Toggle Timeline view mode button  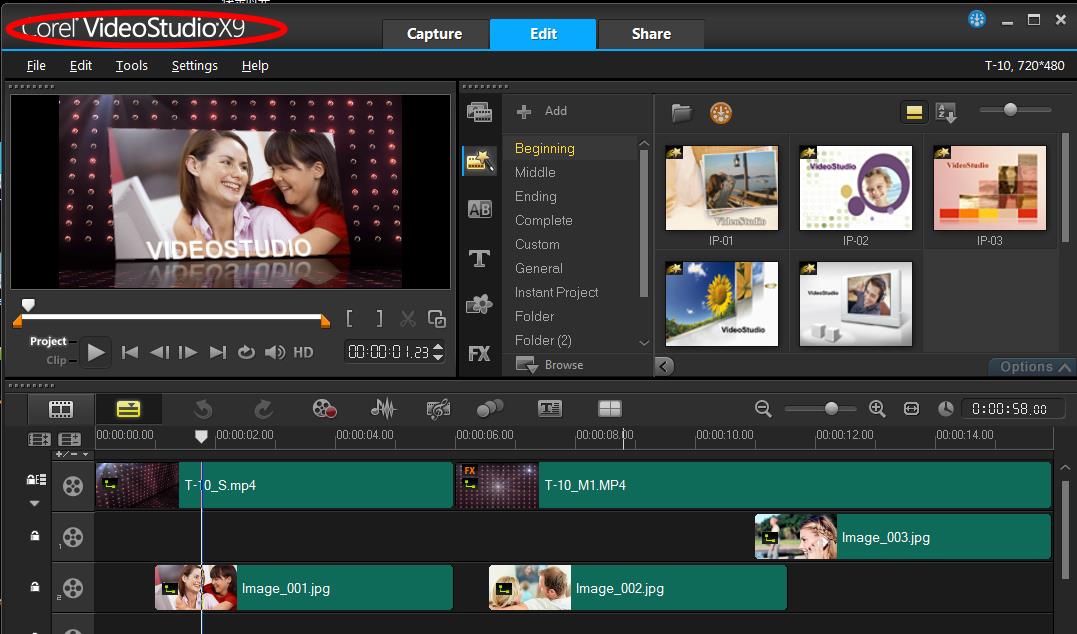pos(128,409)
